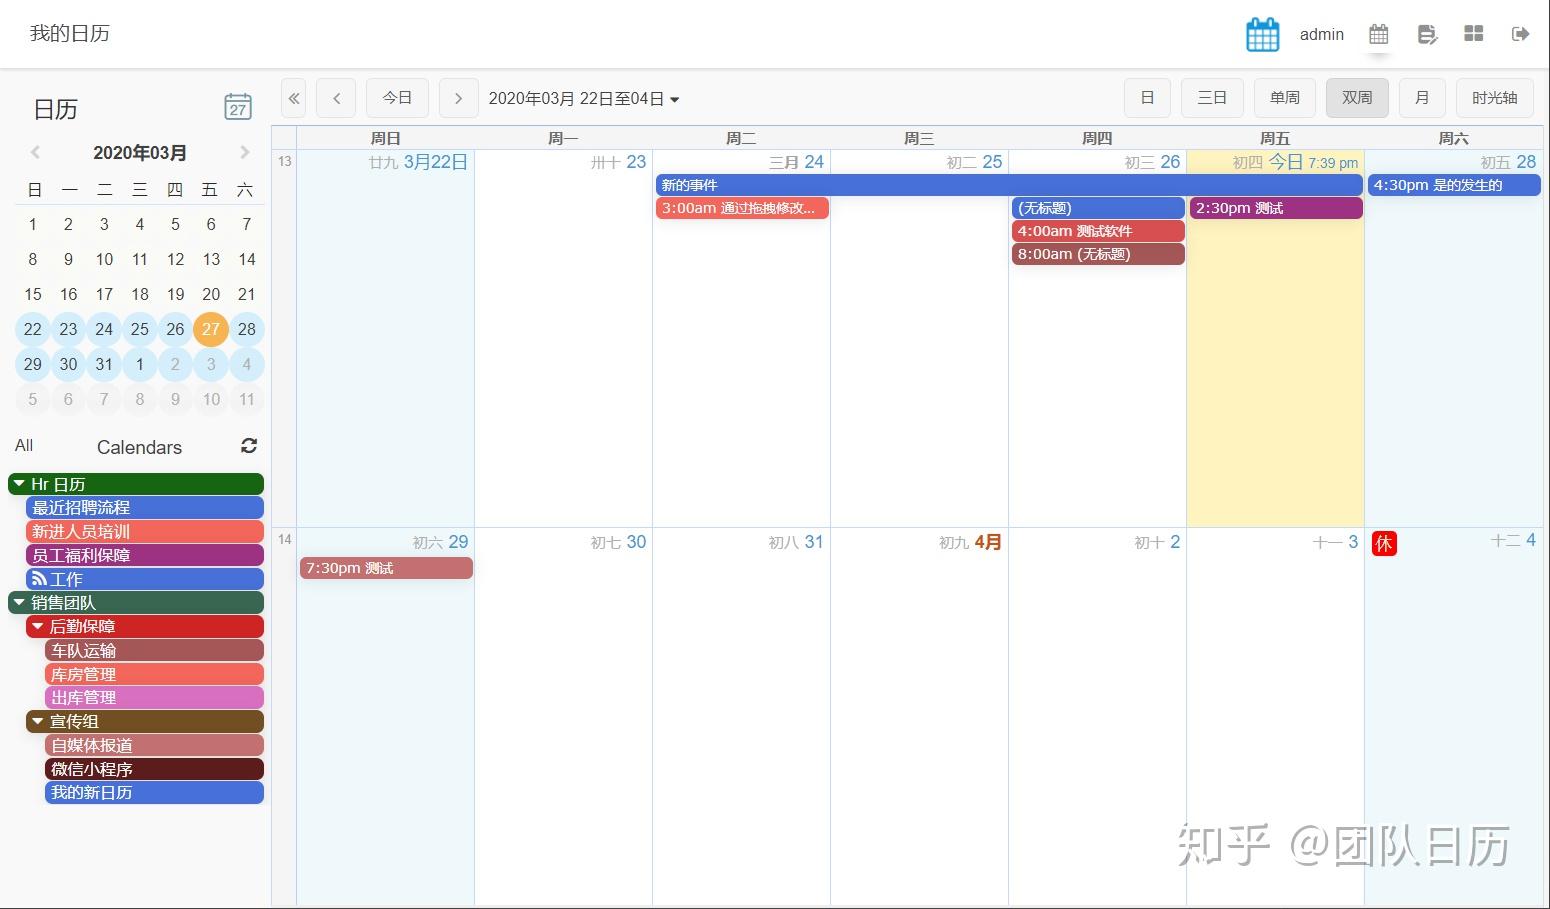
Task: Go to previous period with left arrow
Action: [336, 98]
